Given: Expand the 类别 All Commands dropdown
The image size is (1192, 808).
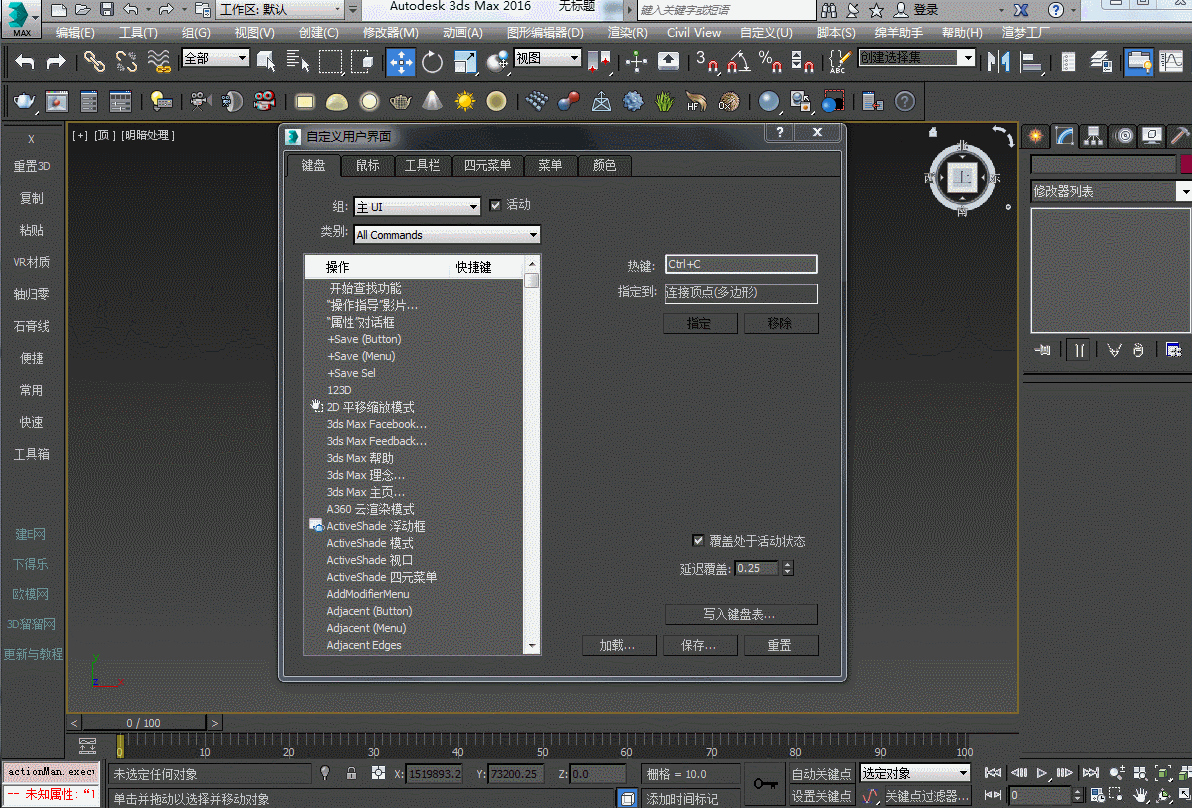Looking at the screenshot, I should point(447,235).
